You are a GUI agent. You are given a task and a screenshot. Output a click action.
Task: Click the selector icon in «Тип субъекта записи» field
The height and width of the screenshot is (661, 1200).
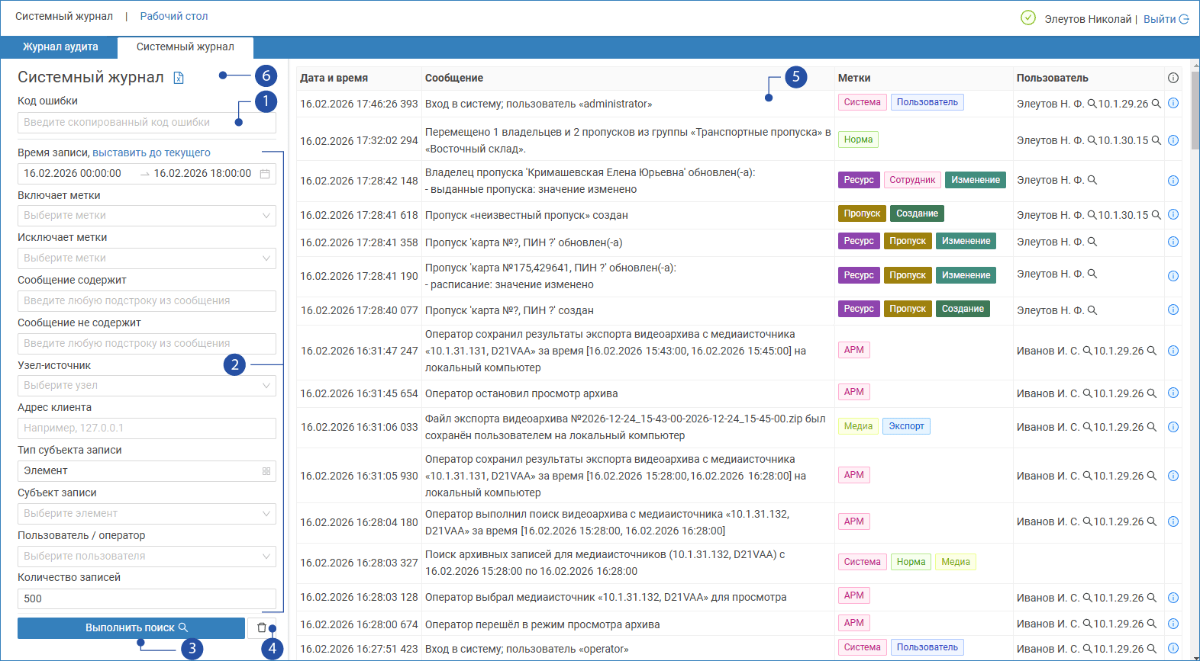click(266, 469)
